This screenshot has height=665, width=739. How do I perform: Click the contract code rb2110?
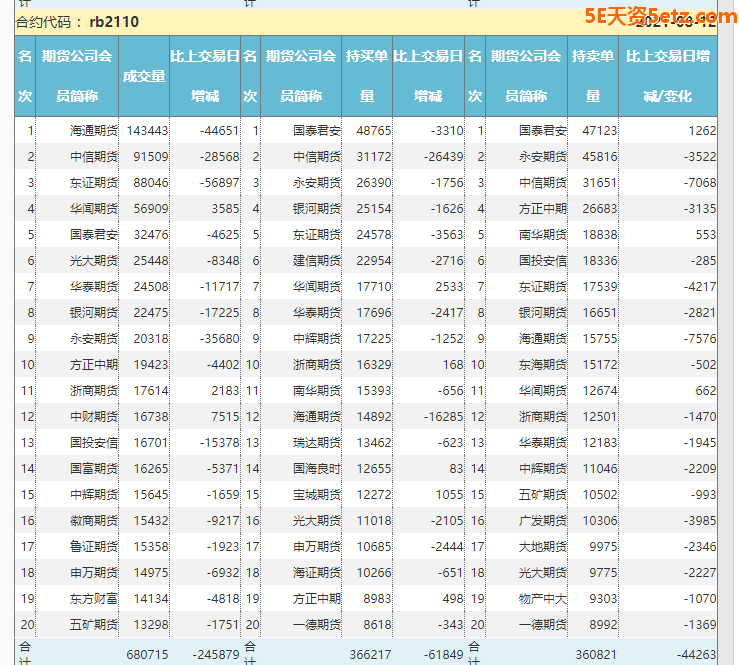(x=113, y=21)
